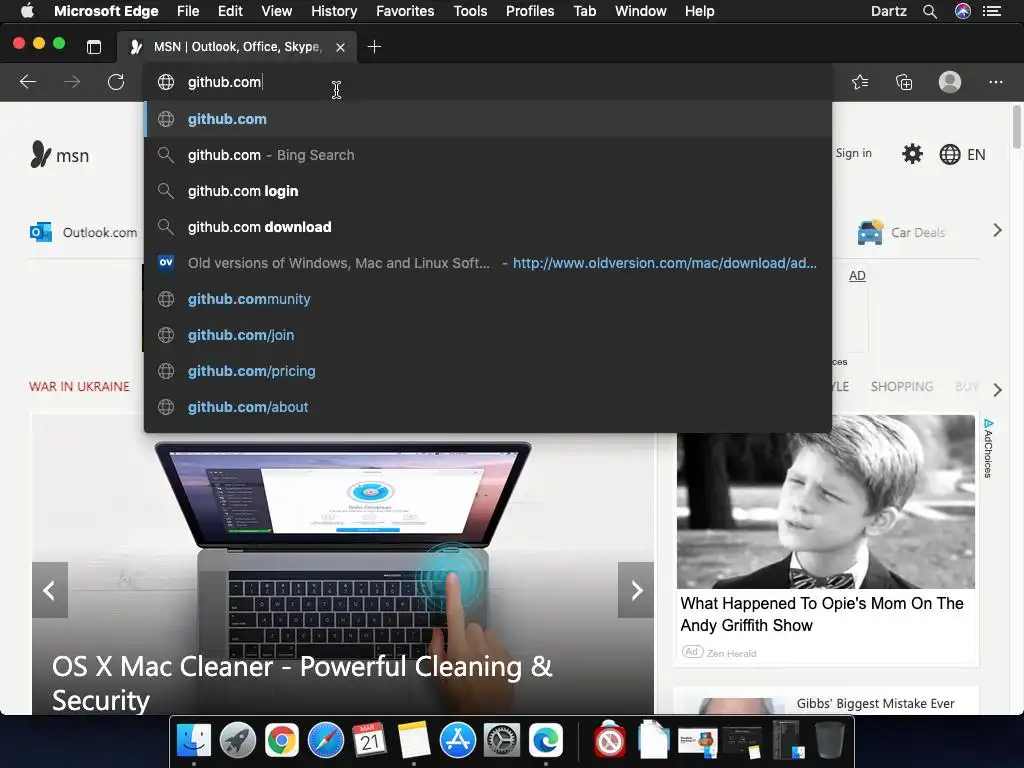Launch Google Chrome from the Dock

[x=281, y=741]
